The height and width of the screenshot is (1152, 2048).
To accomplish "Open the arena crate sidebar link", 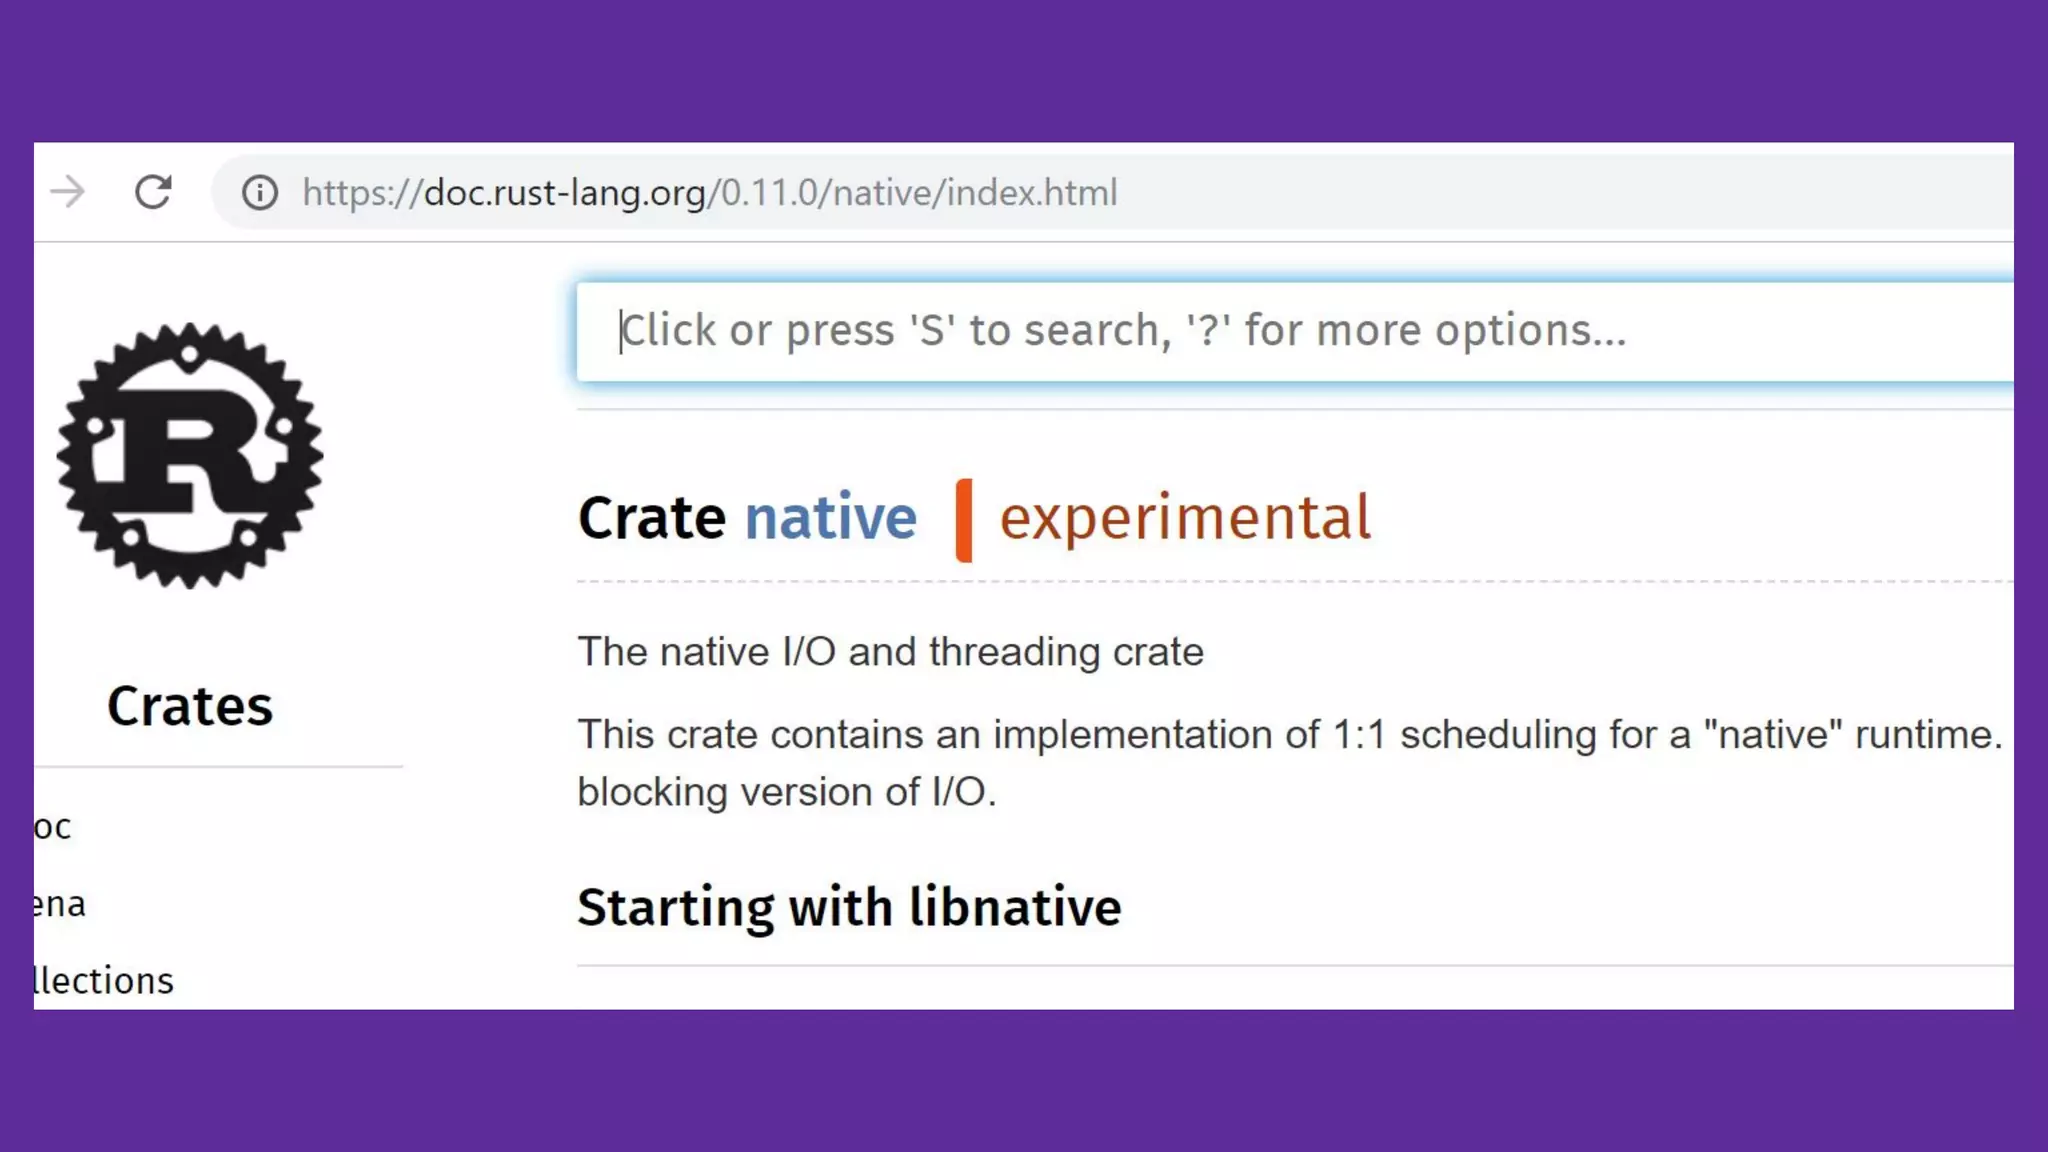I will 59,904.
